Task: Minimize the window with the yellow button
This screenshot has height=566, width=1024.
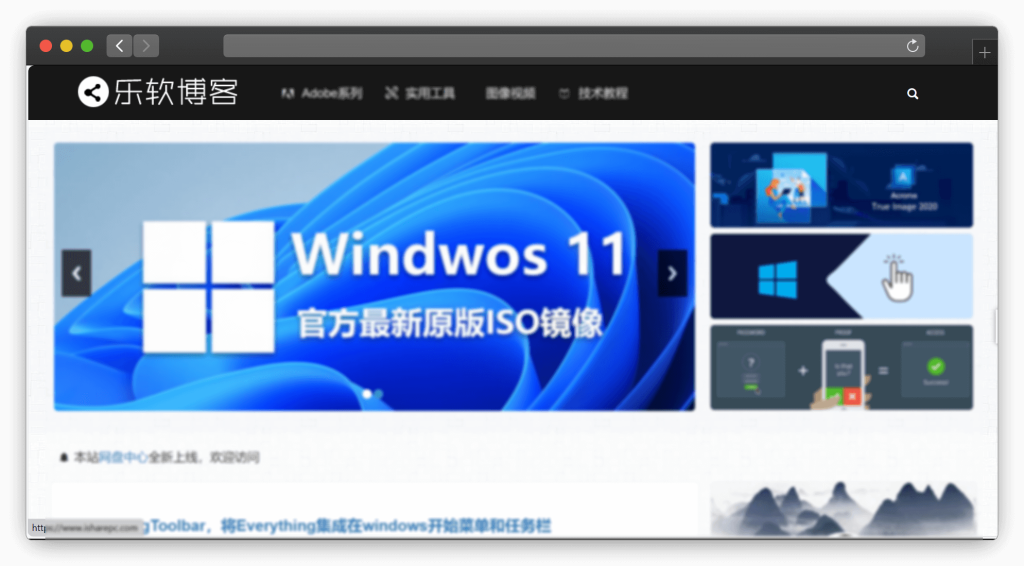Action: pos(66,46)
